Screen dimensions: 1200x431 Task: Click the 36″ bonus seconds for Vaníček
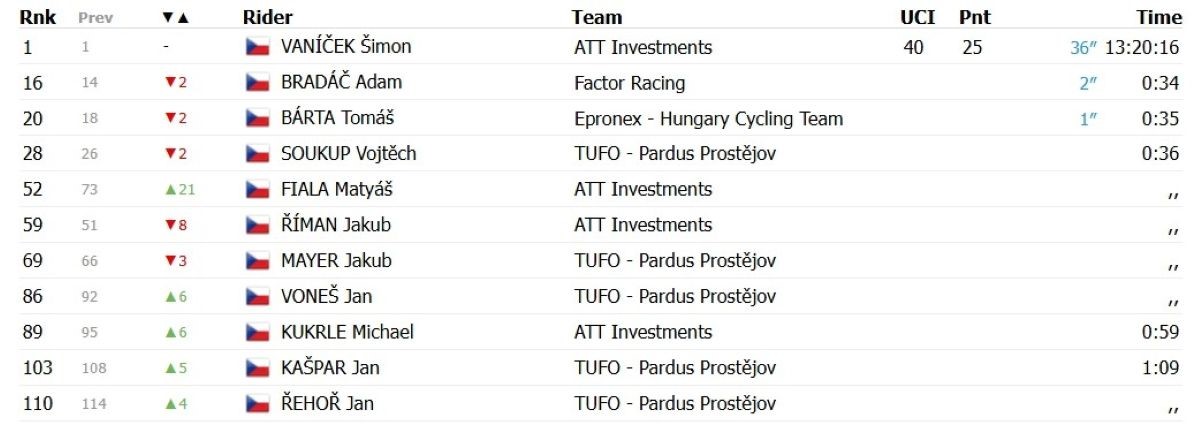pos(1083,47)
